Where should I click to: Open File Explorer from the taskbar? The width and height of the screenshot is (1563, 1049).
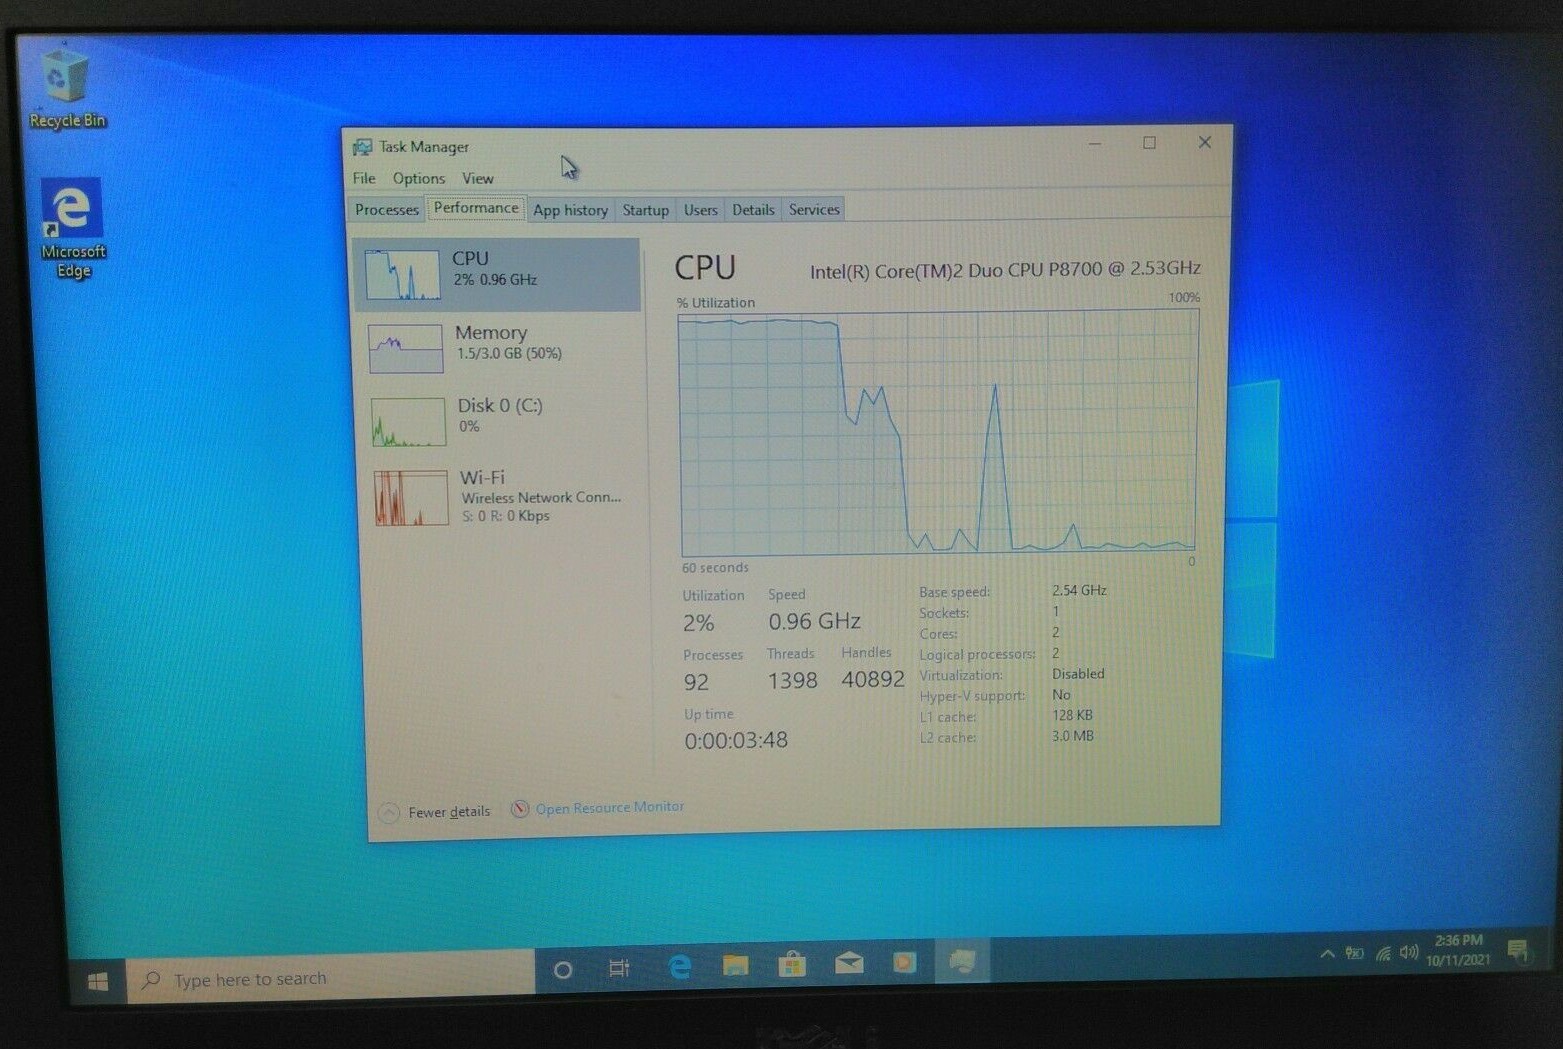point(736,965)
